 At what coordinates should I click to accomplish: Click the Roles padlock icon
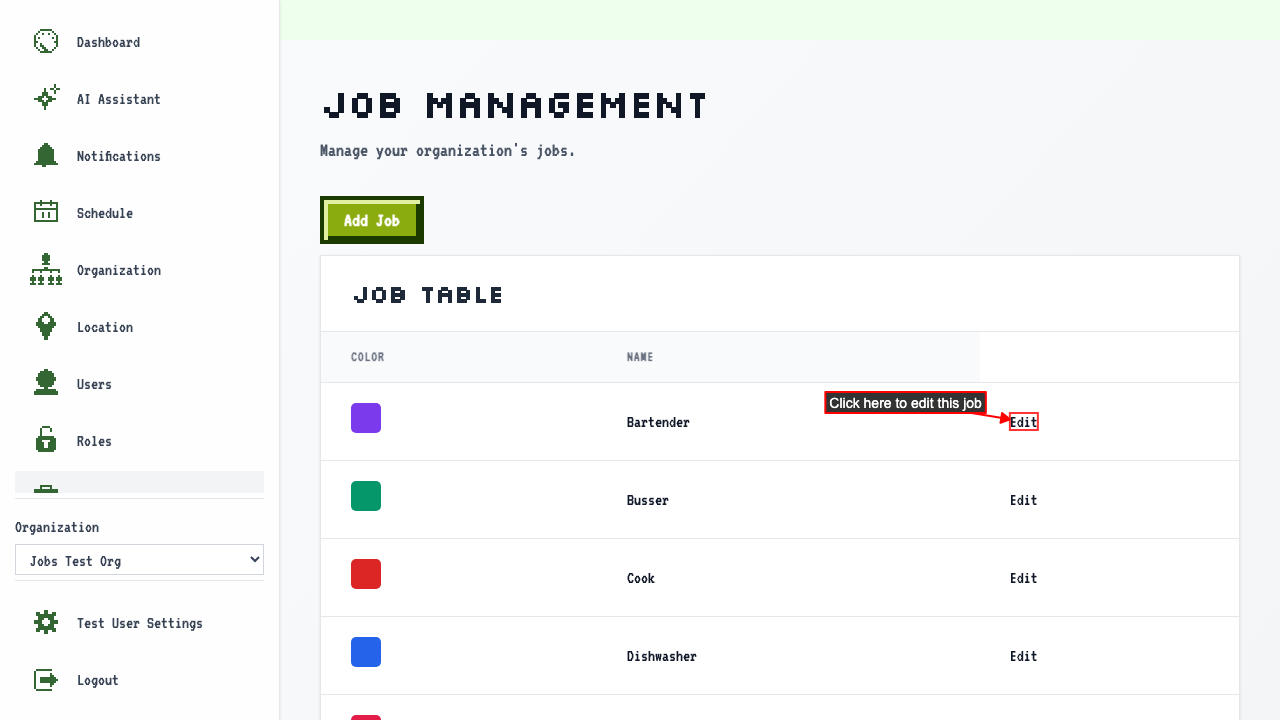point(46,441)
